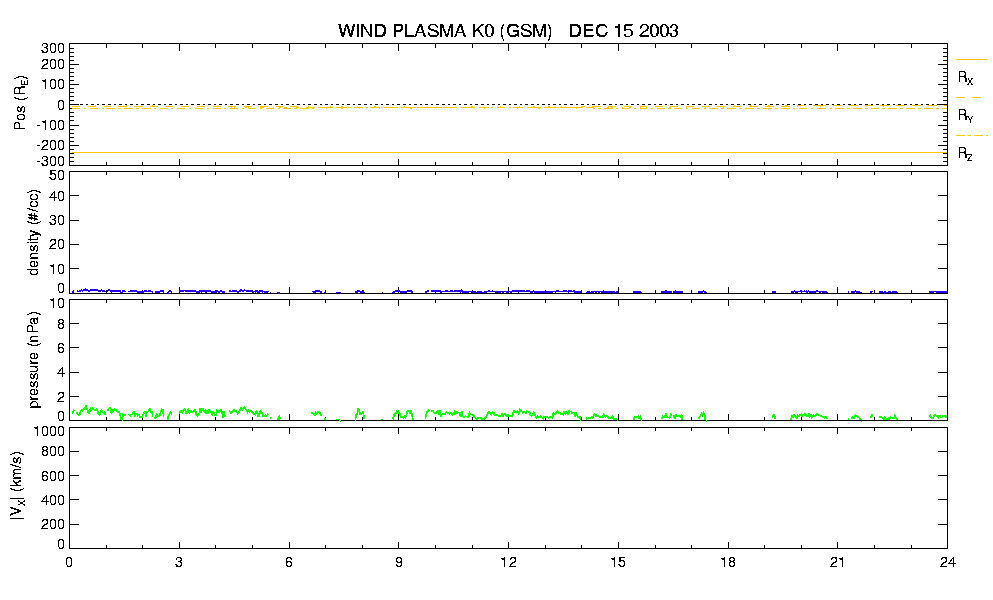The width and height of the screenshot is (993, 600).
Task: Click the blue density trace near hour 12
Action: (509, 291)
